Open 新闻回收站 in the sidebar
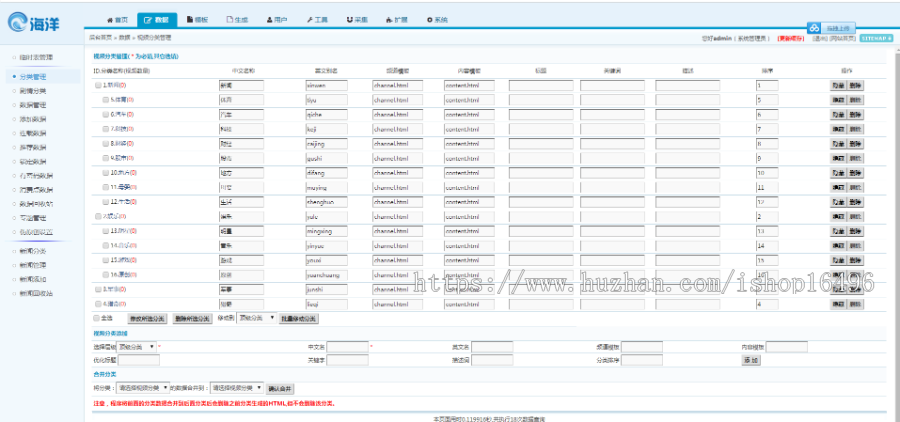Screen dimensions: 900x422 [x=36, y=293]
